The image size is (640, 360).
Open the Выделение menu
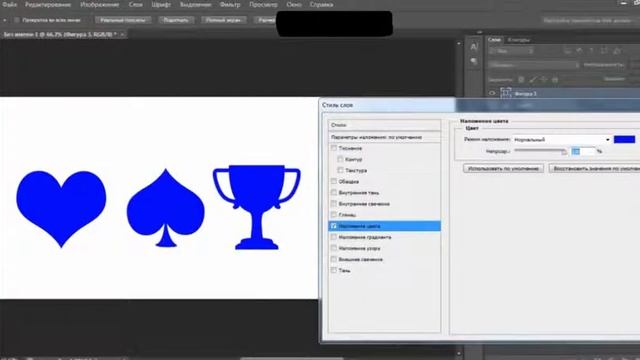click(196, 5)
